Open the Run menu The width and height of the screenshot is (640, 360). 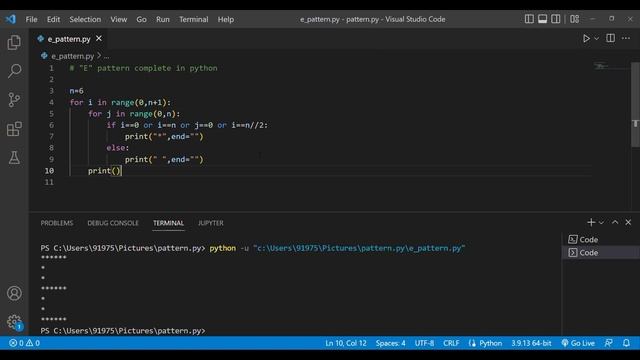coord(162,19)
